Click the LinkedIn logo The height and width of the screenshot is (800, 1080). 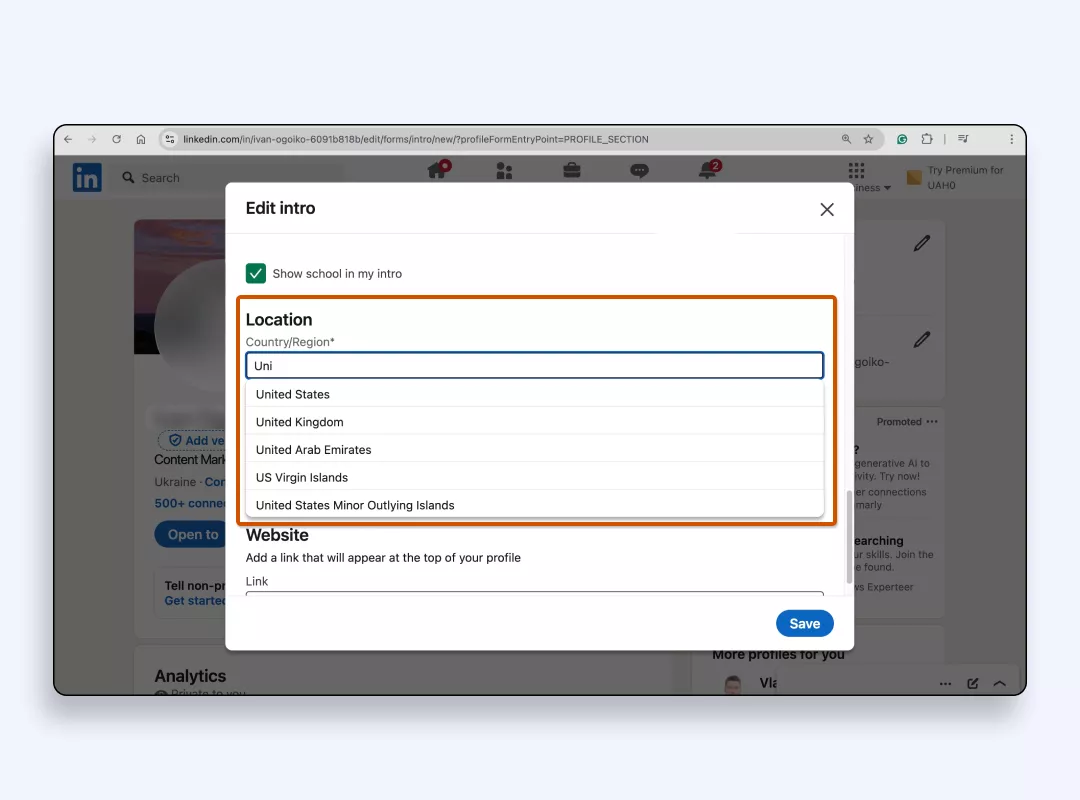(x=87, y=177)
